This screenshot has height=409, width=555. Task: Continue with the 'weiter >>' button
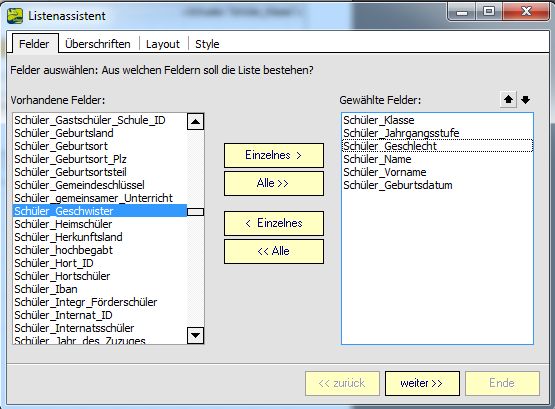pyautogui.click(x=422, y=383)
